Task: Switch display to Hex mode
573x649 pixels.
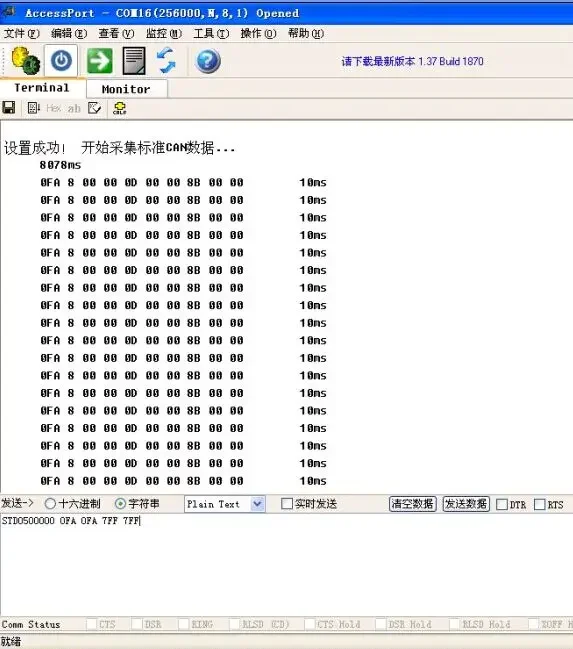Action: (x=53, y=108)
